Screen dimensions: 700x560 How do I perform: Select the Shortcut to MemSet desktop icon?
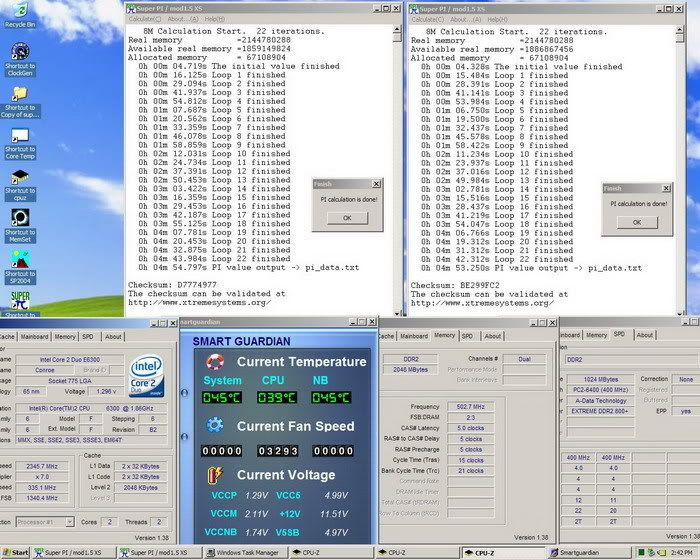[20, 226]
